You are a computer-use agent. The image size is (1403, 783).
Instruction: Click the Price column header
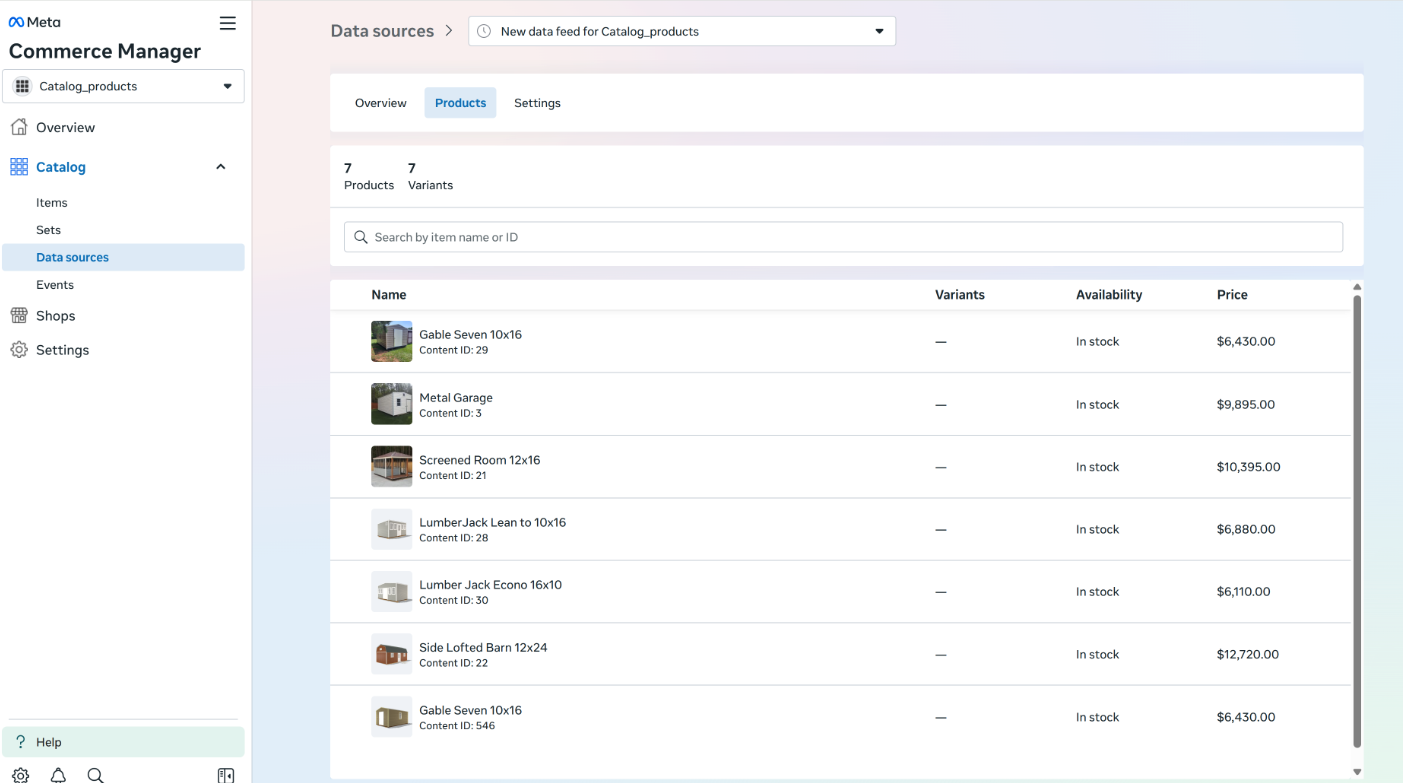tap(1232, 295)
